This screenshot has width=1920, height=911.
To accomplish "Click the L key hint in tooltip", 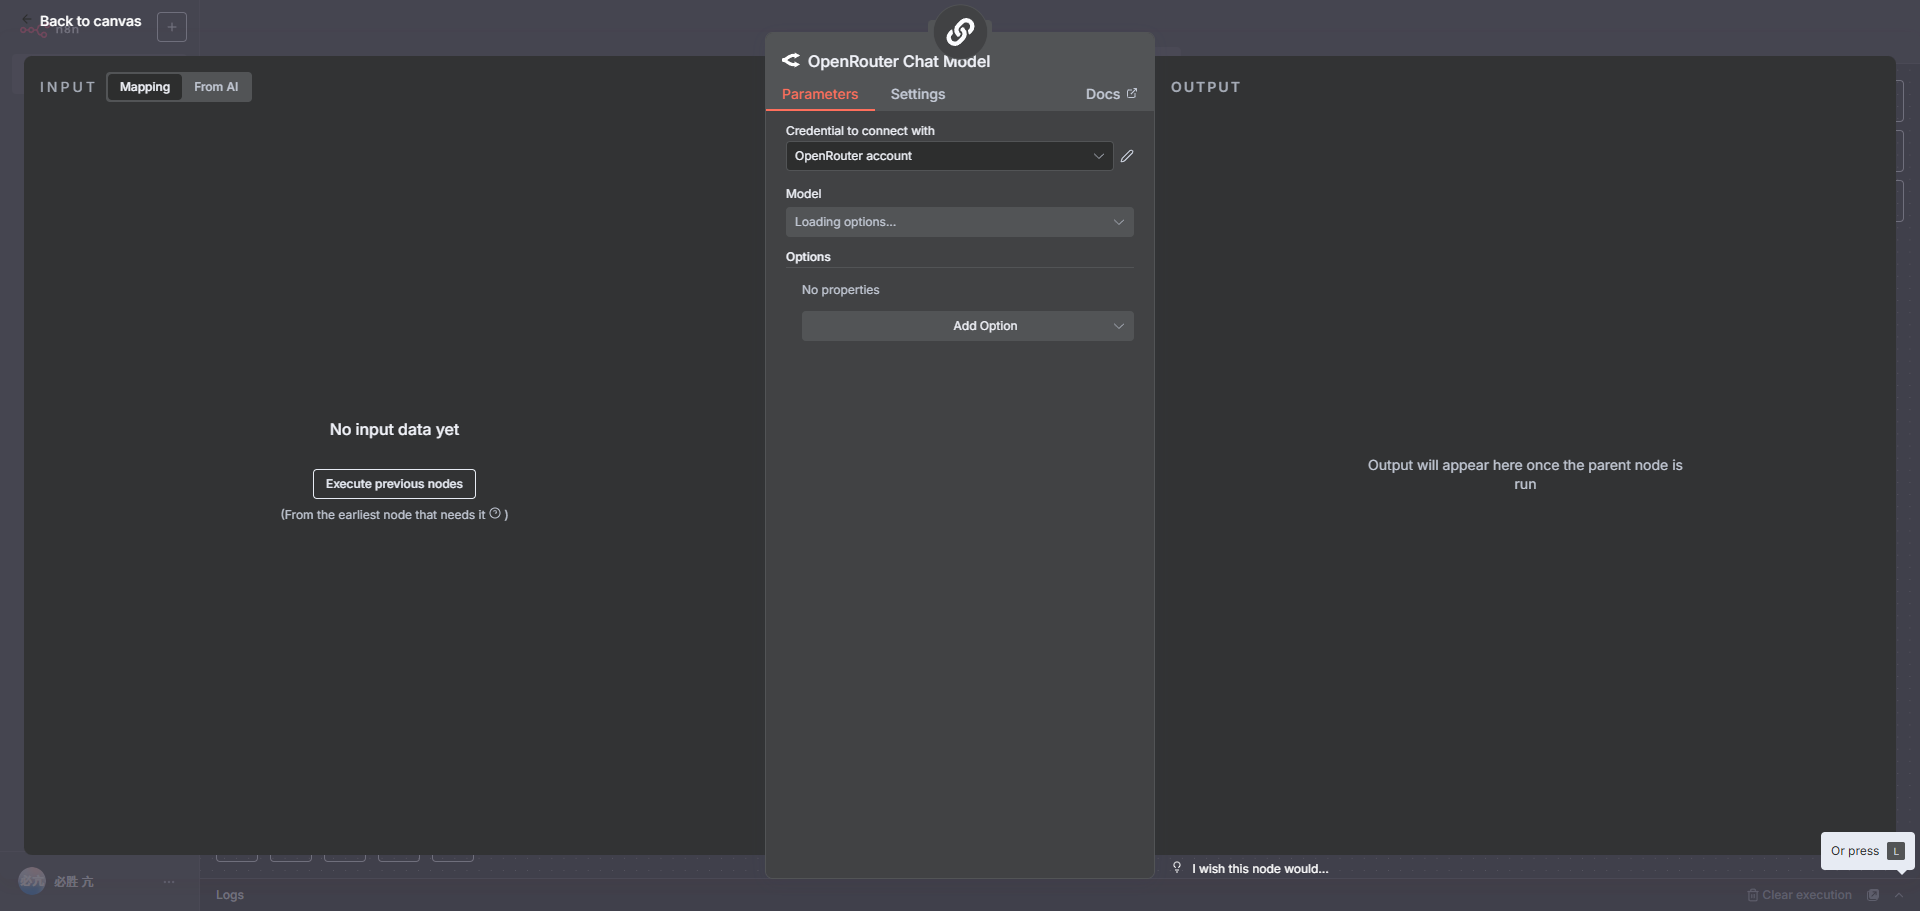I will tap(1896, 851).
